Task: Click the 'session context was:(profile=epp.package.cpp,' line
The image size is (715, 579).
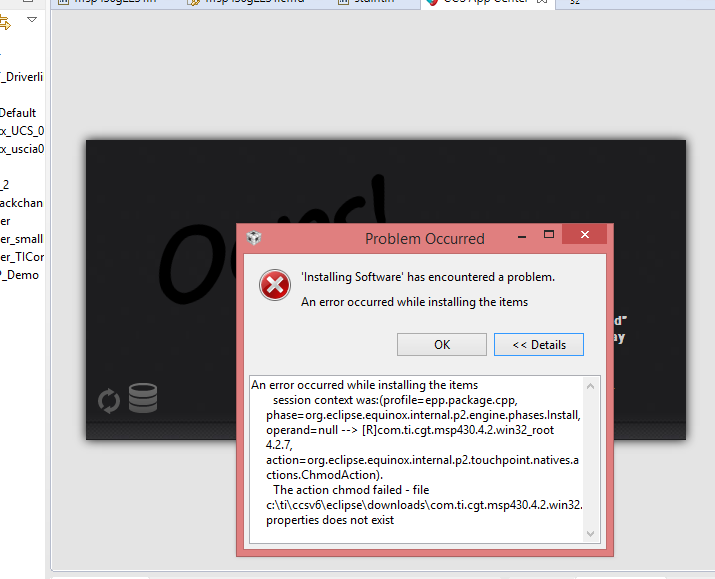Action: pyautogui.click(x=395, y=400)
